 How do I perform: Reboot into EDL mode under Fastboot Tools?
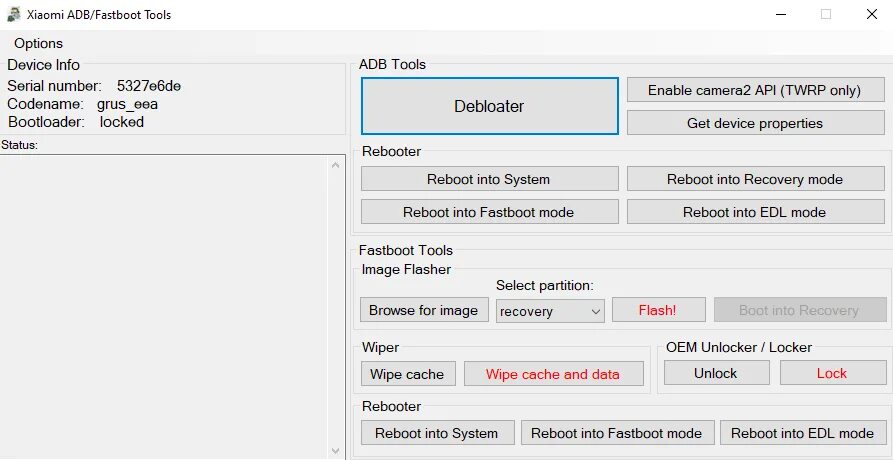(x=803, y=433)
